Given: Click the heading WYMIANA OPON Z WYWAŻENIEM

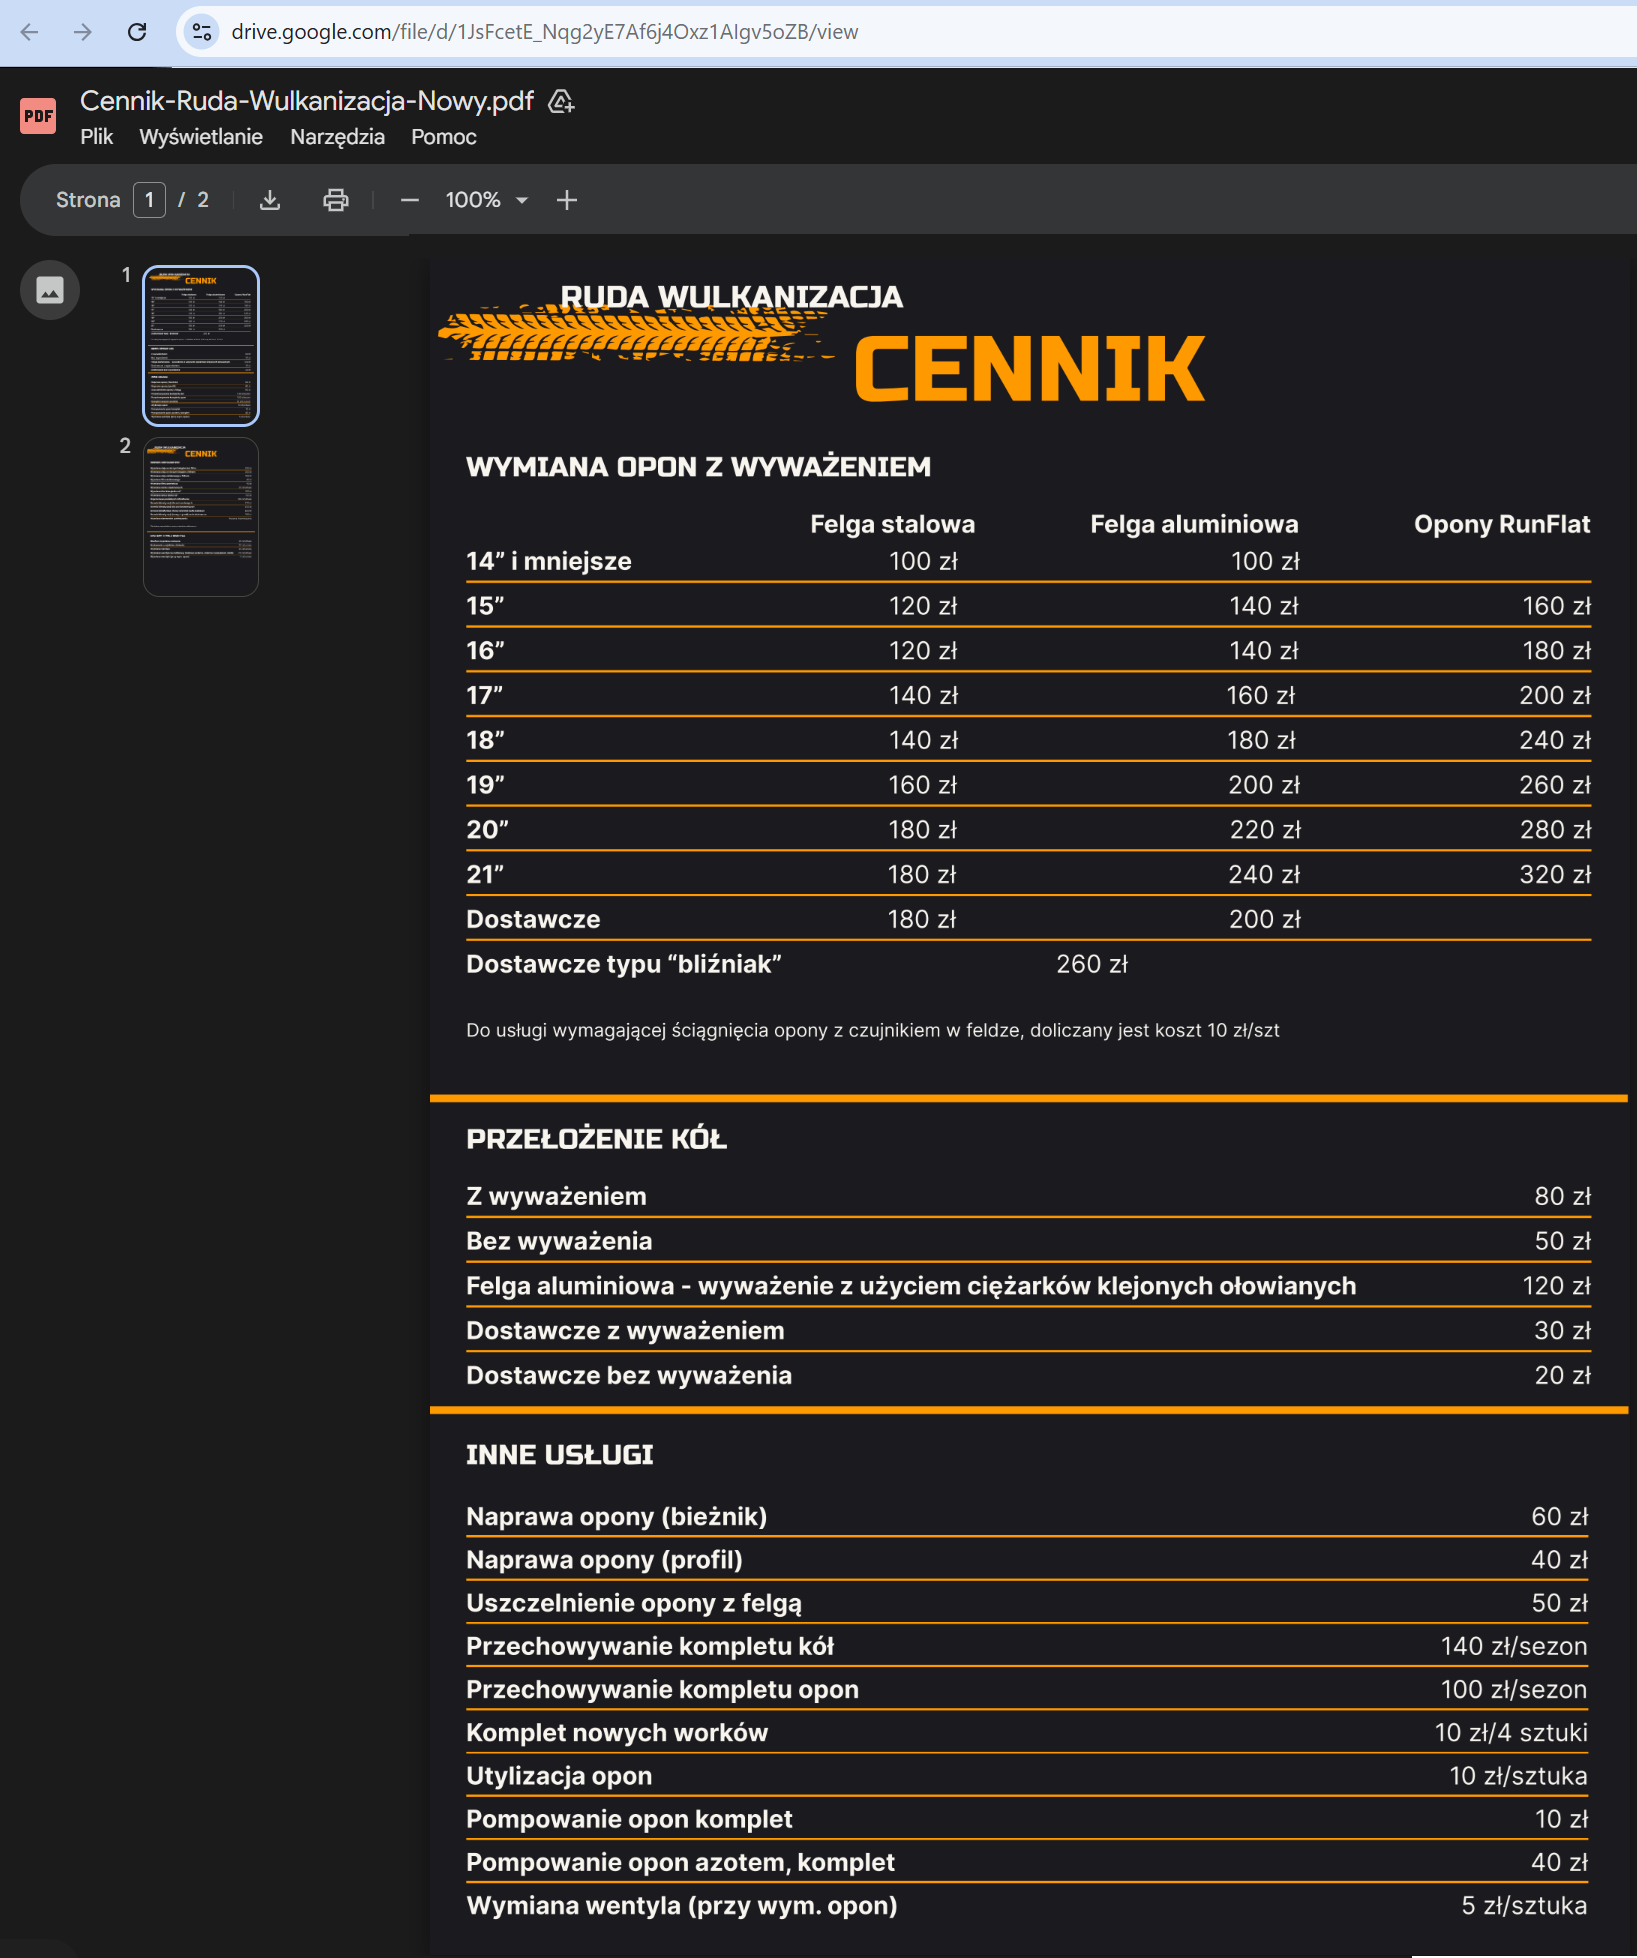Looking at the screenshot, I should click(x=698, y=467).
